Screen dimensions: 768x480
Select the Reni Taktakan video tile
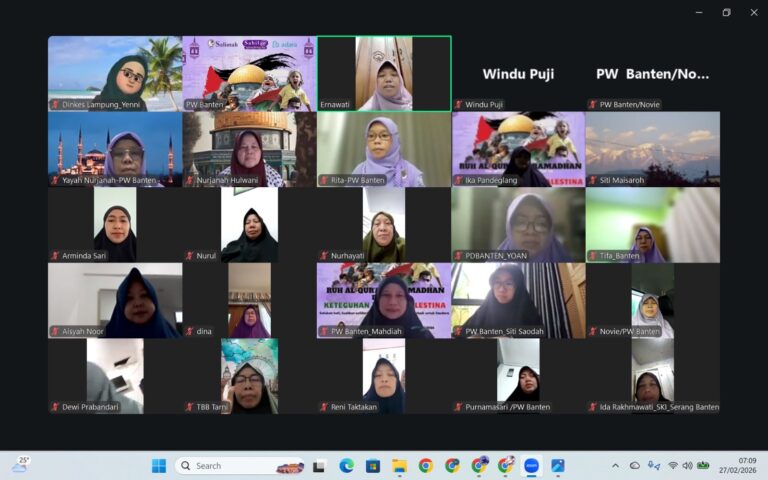[x=384, y=376]
